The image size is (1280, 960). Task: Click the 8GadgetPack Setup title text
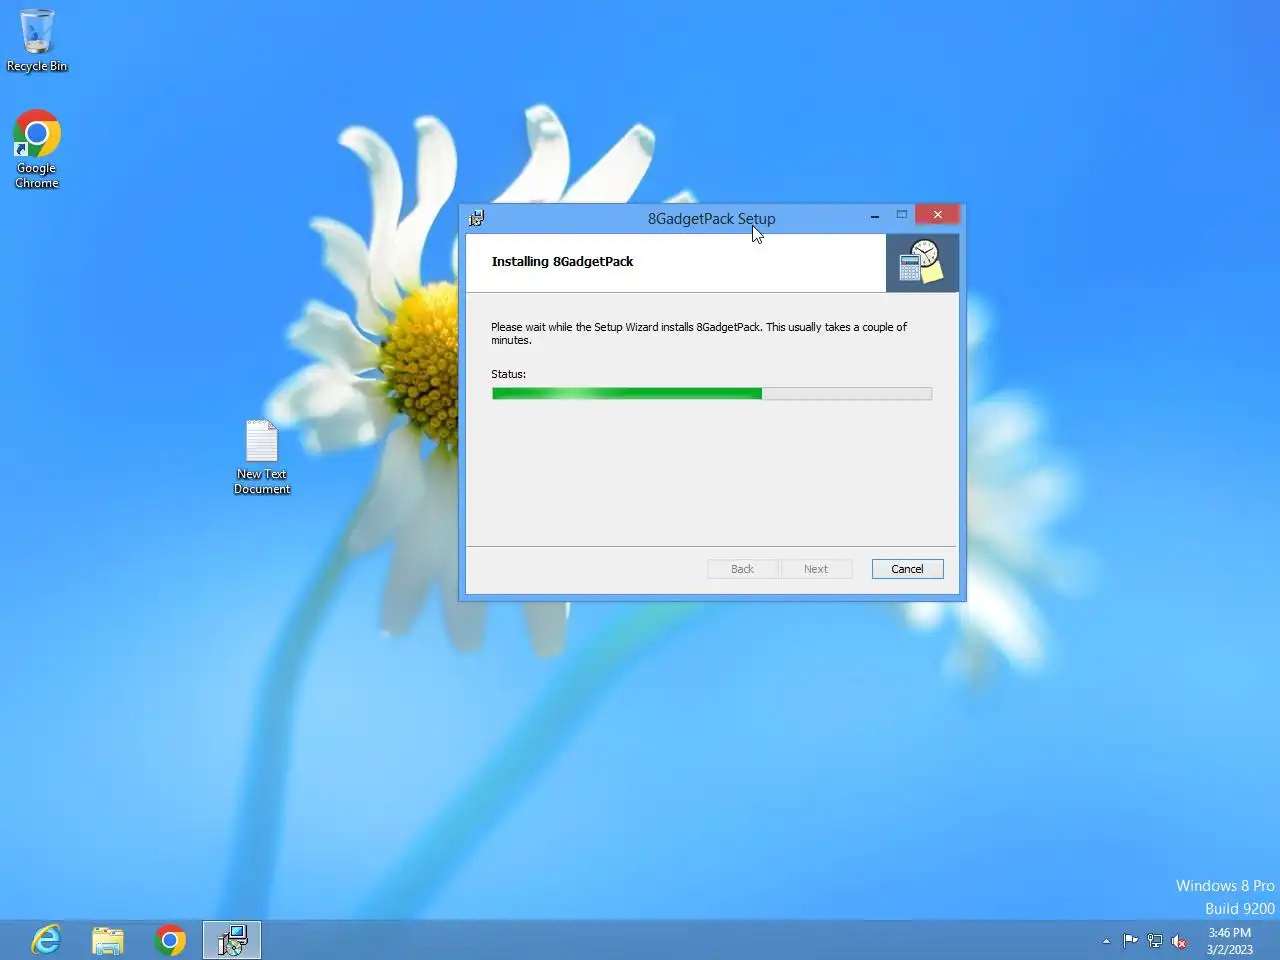[x=711, y=218]
